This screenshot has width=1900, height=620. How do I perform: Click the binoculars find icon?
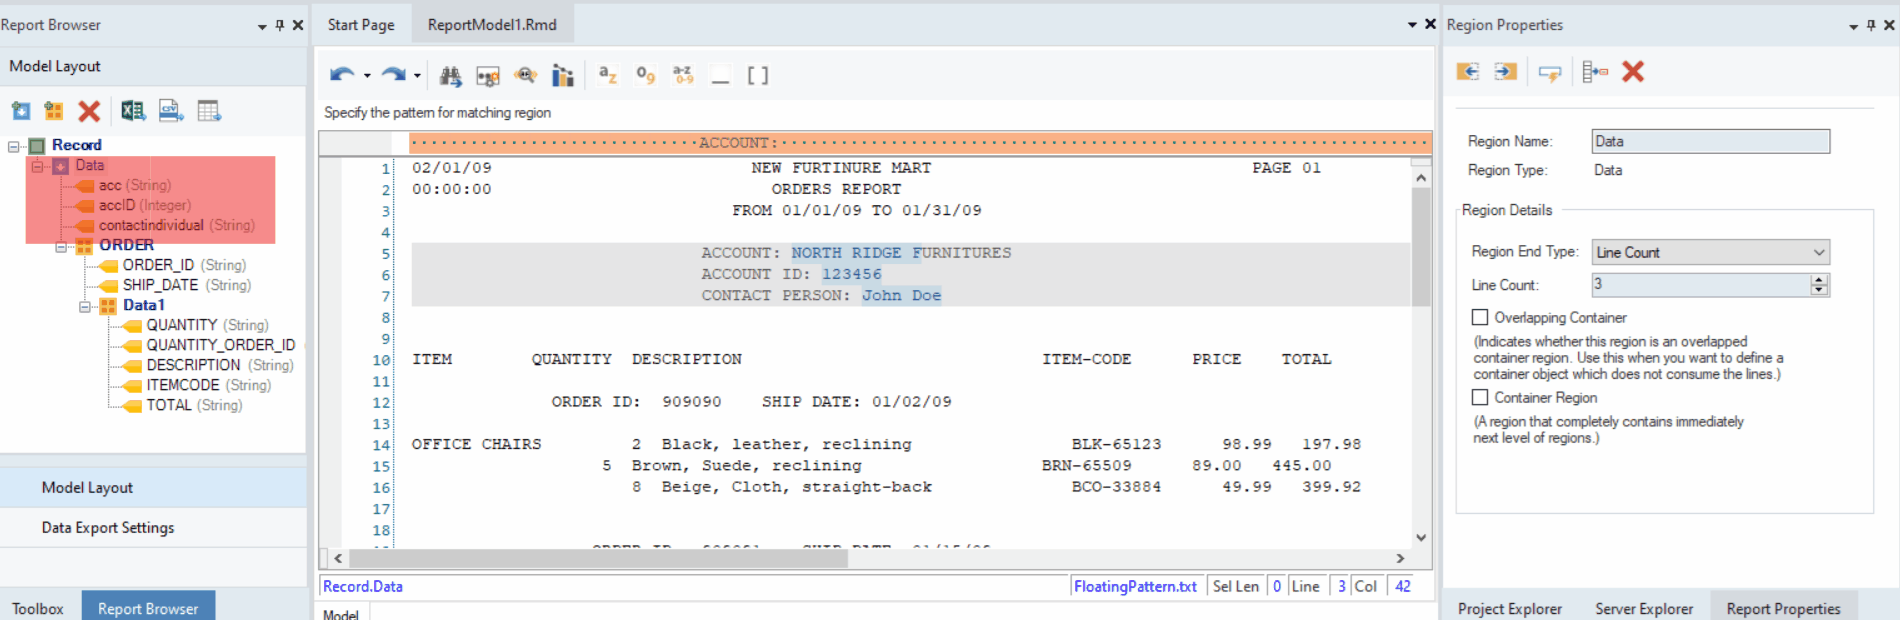(451, 76)
